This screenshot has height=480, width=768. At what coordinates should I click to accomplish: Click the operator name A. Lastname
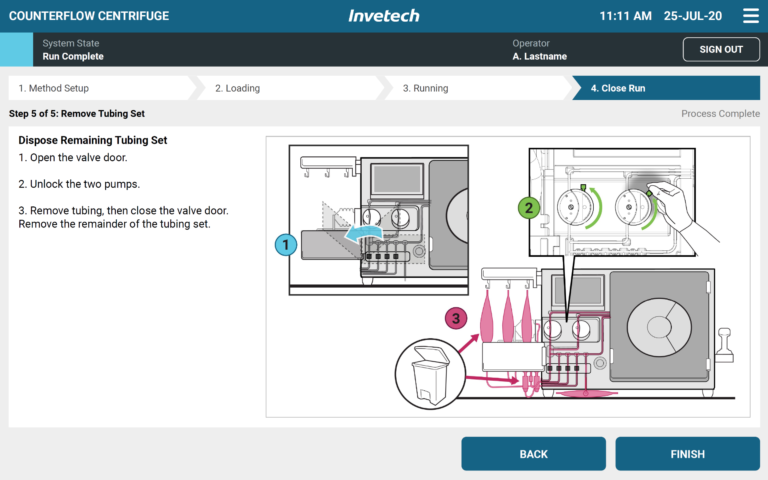(x=539, y=56)
